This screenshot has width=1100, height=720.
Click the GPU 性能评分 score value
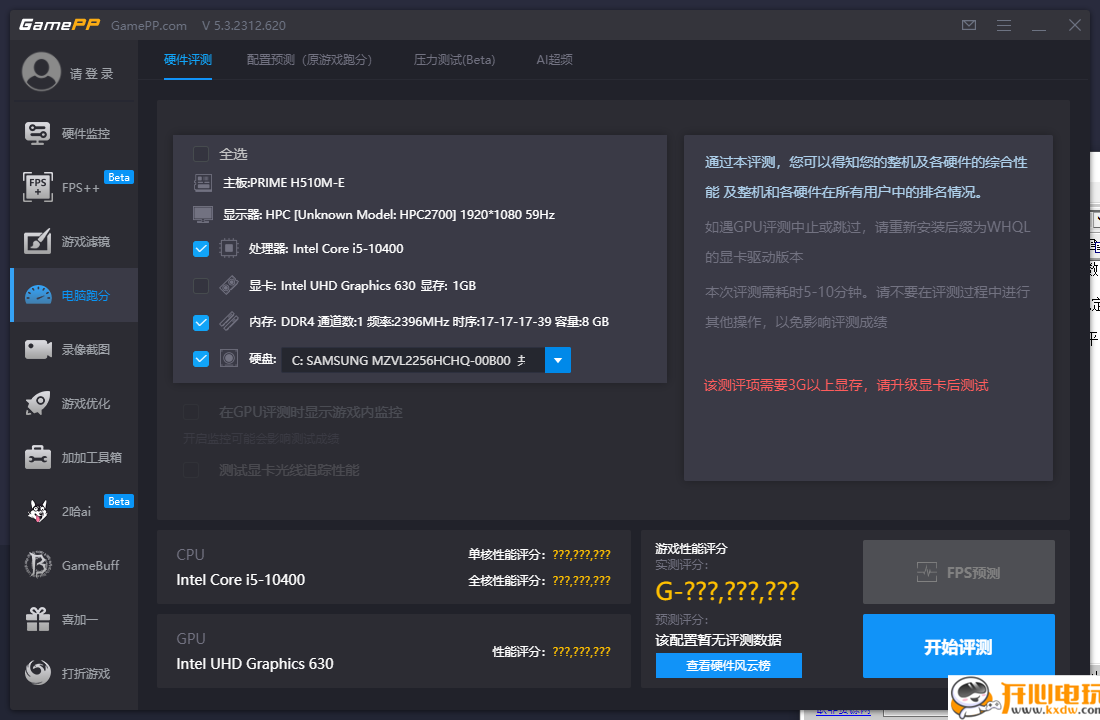582,651
